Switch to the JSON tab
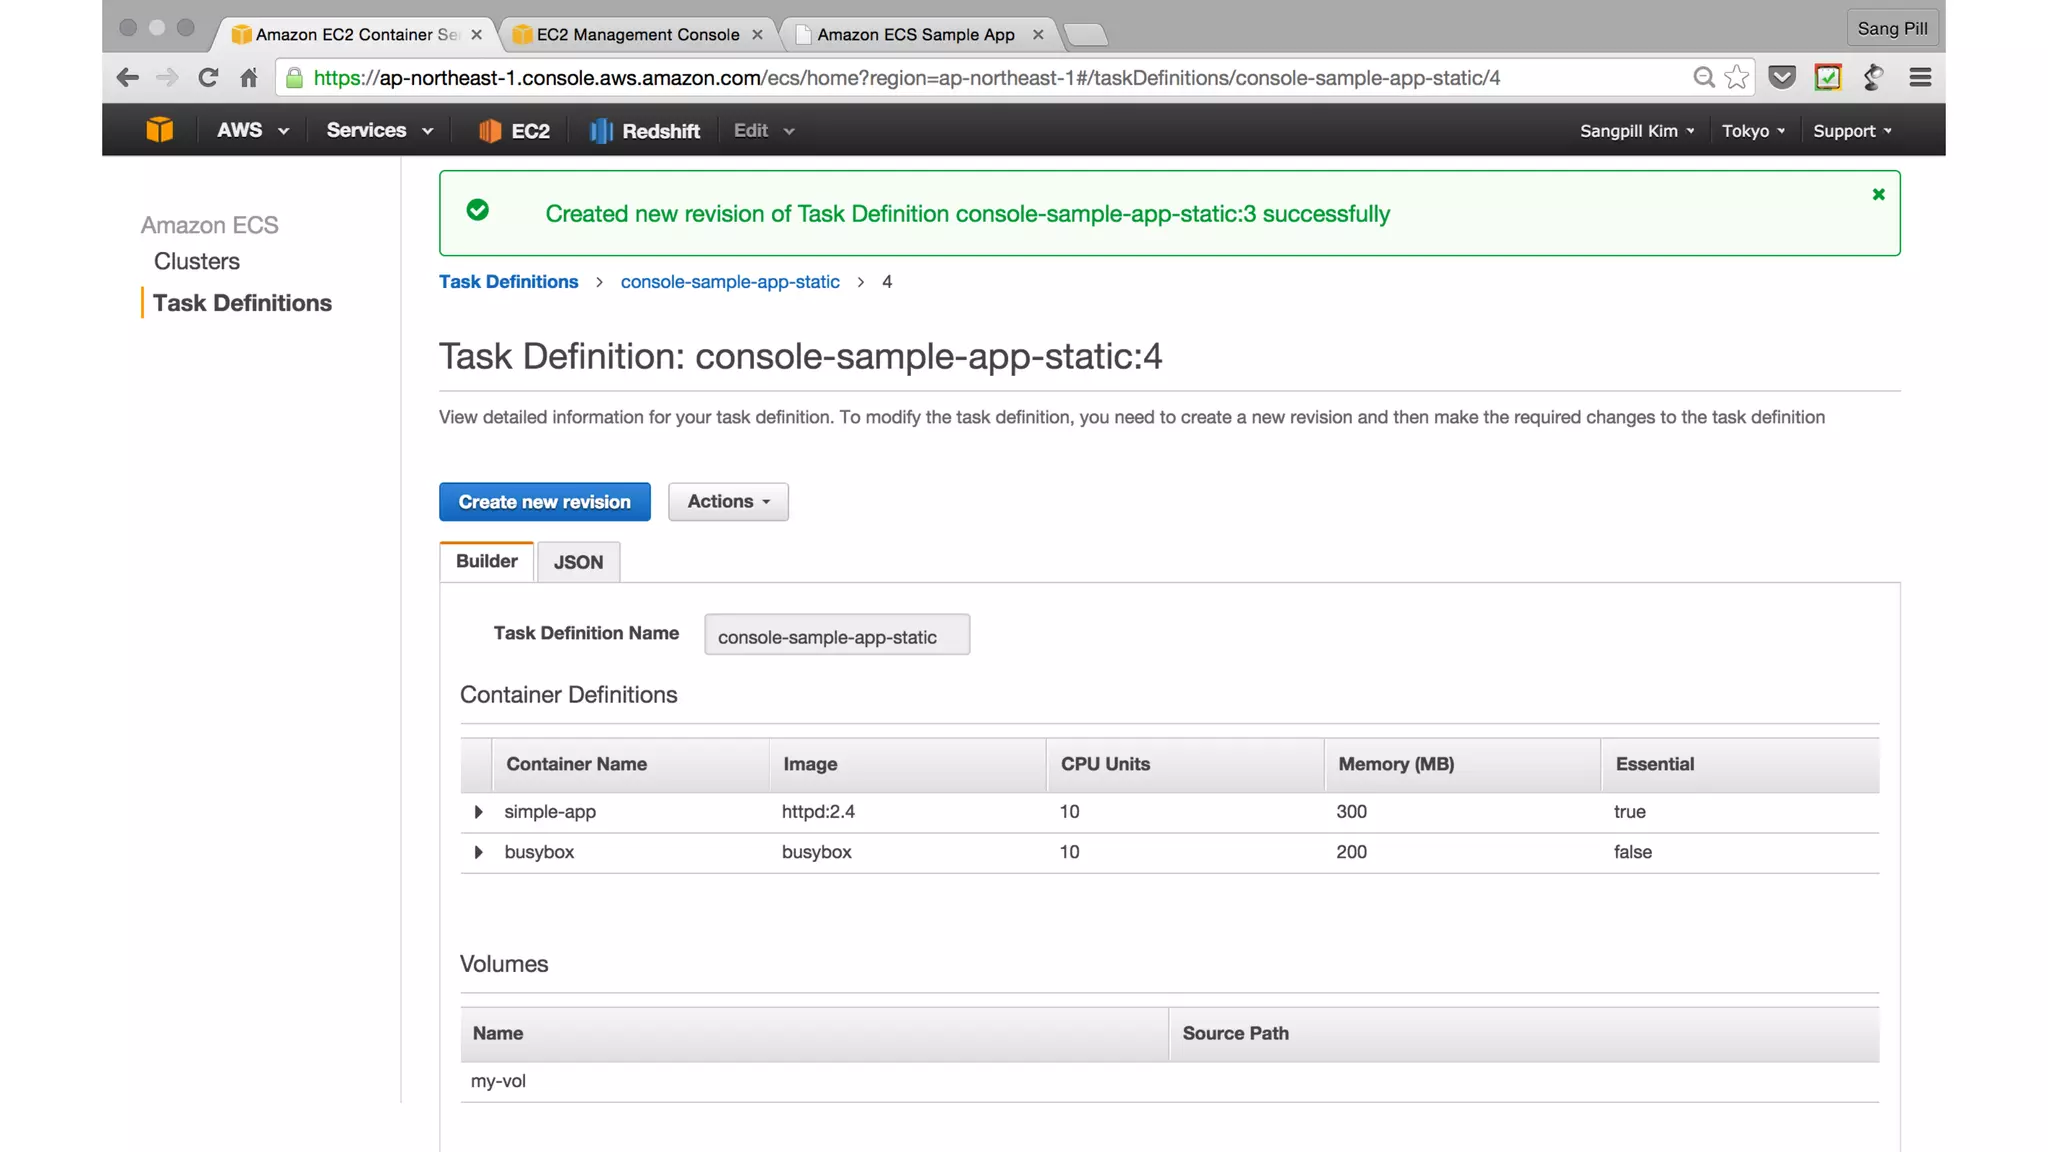The height and width of the screenshot is (1152, 2048). tap(578, 562)
